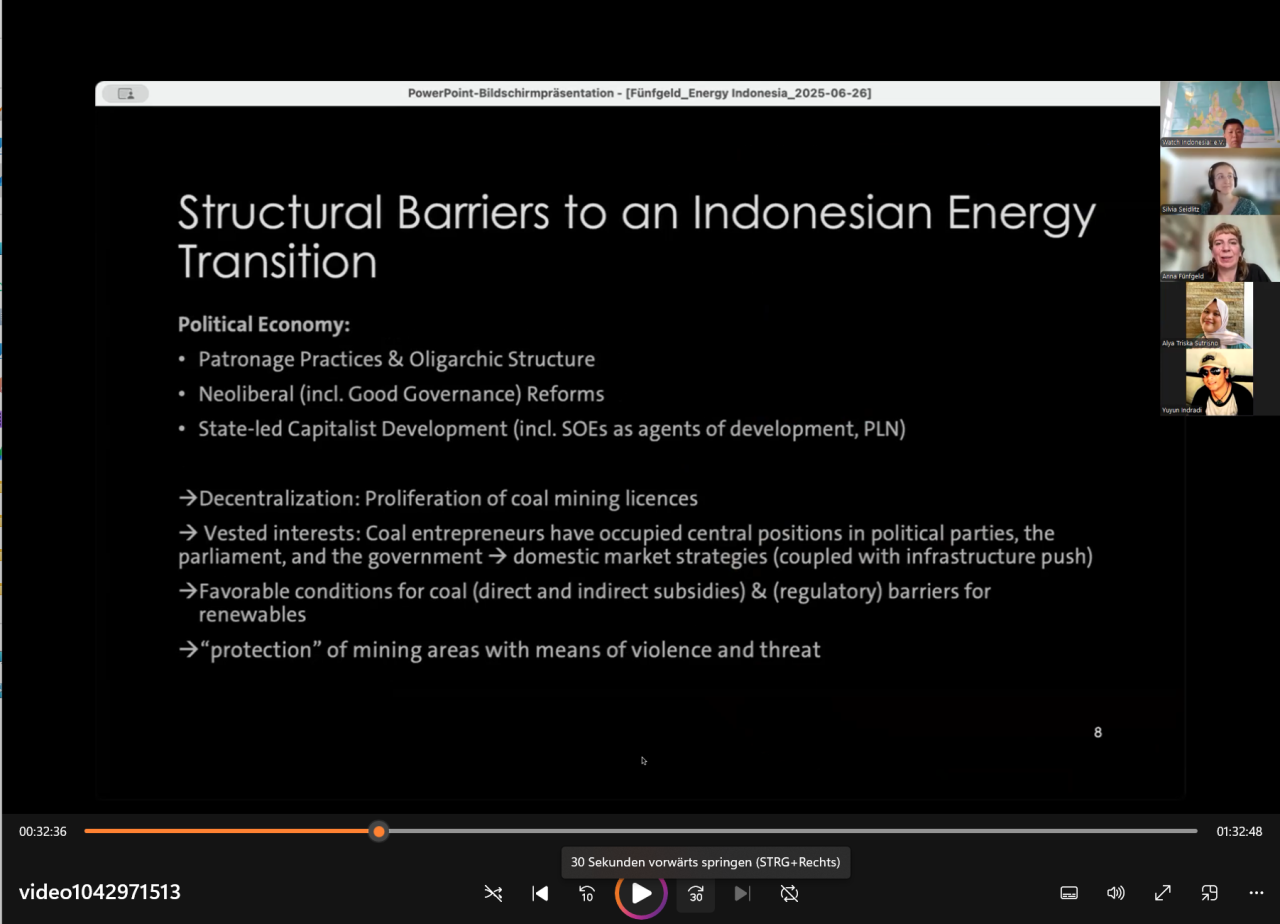Select Silvia Seidlitz's video thumbnail
The height and width of the screenshot is (924, 1280).
tap(1219, 182)
